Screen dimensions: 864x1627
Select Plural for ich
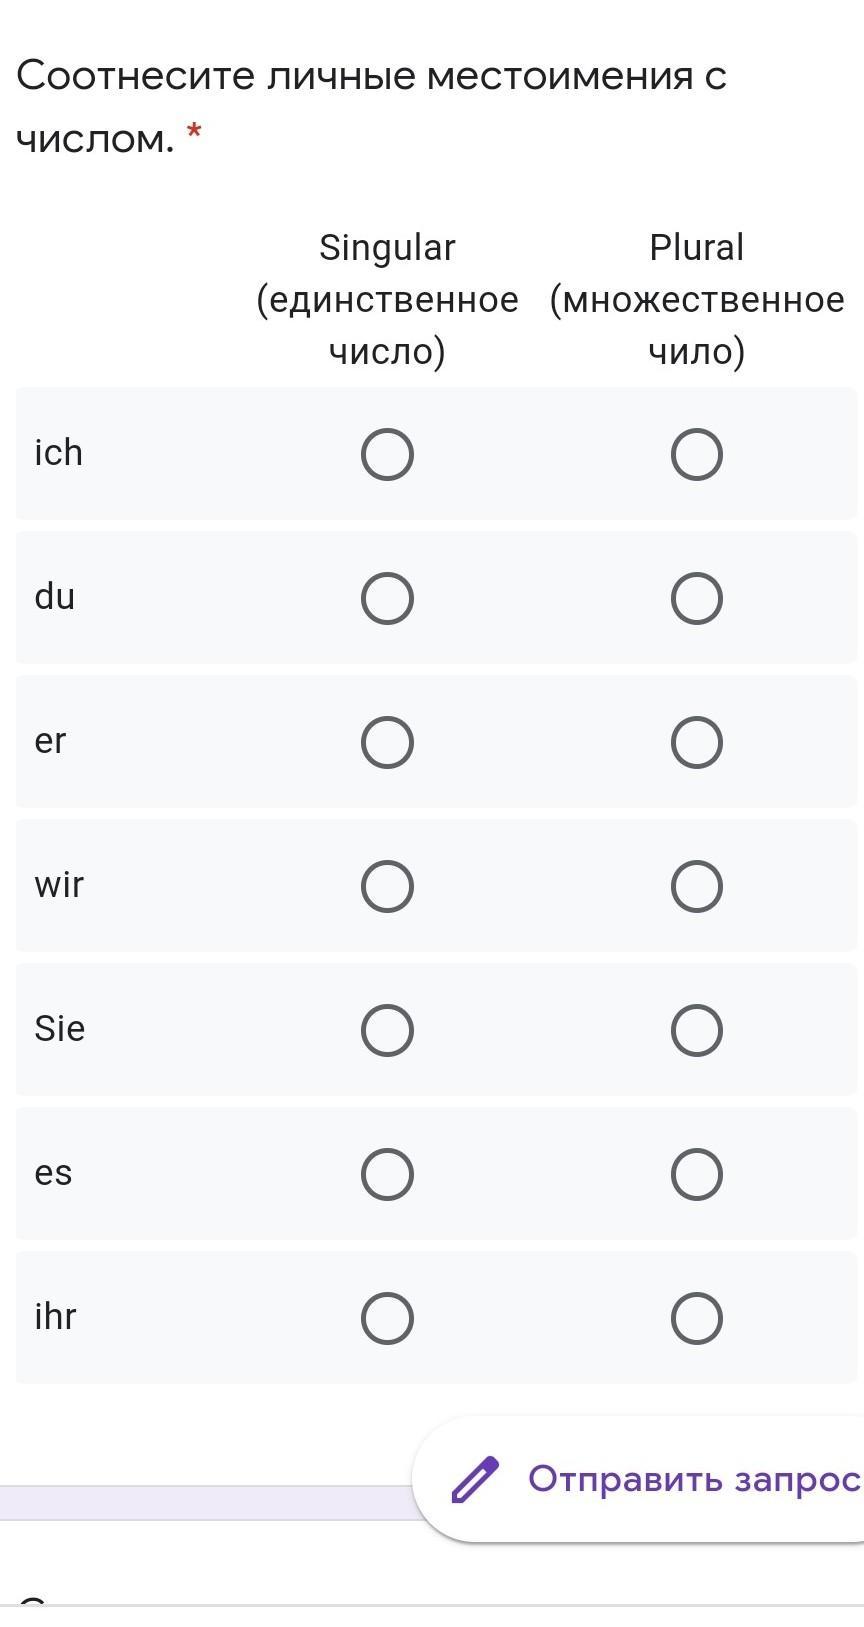(x=697, y=455)
